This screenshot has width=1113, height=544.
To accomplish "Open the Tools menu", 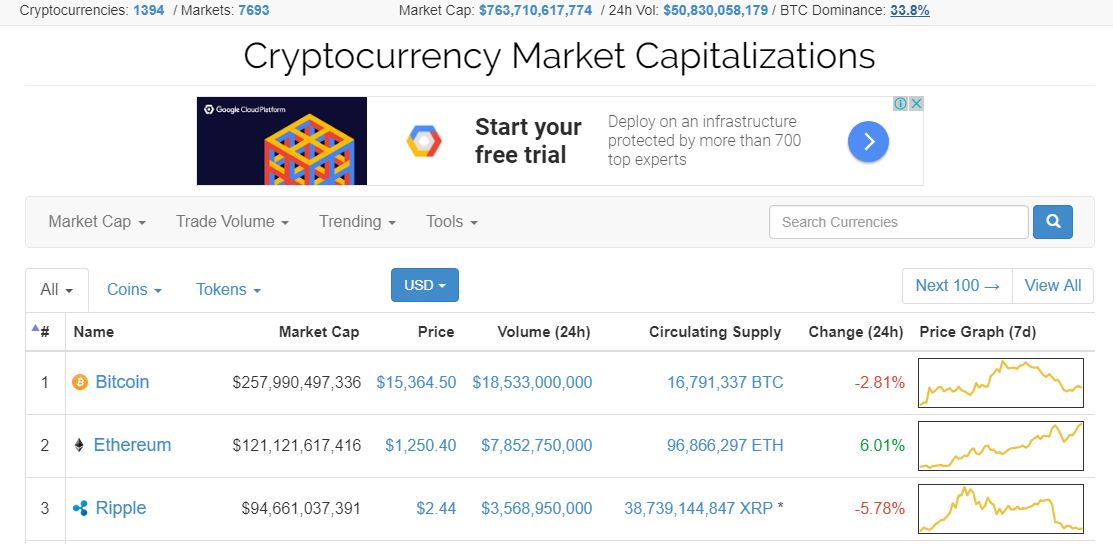I will [451, 222].
